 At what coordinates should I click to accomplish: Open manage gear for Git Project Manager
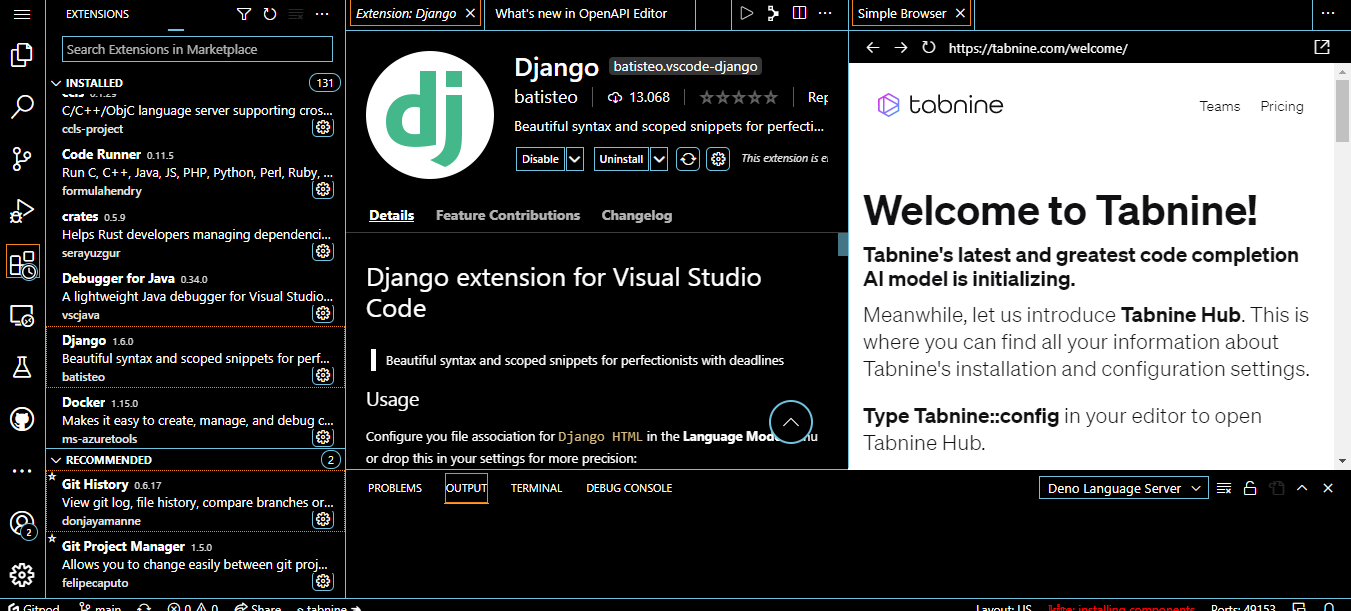coord(323,581)
